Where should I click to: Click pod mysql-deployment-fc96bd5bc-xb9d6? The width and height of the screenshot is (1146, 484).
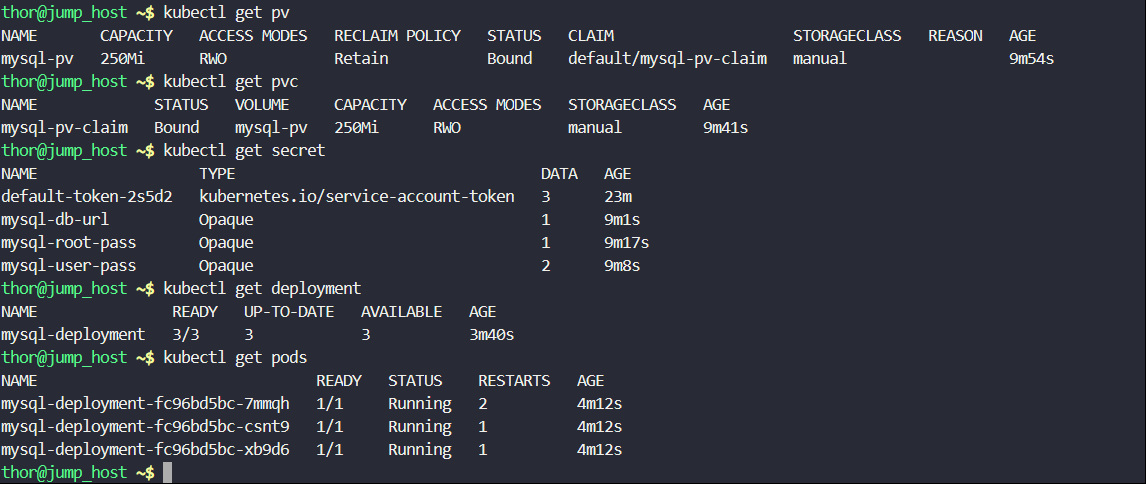tap(145, 449)
